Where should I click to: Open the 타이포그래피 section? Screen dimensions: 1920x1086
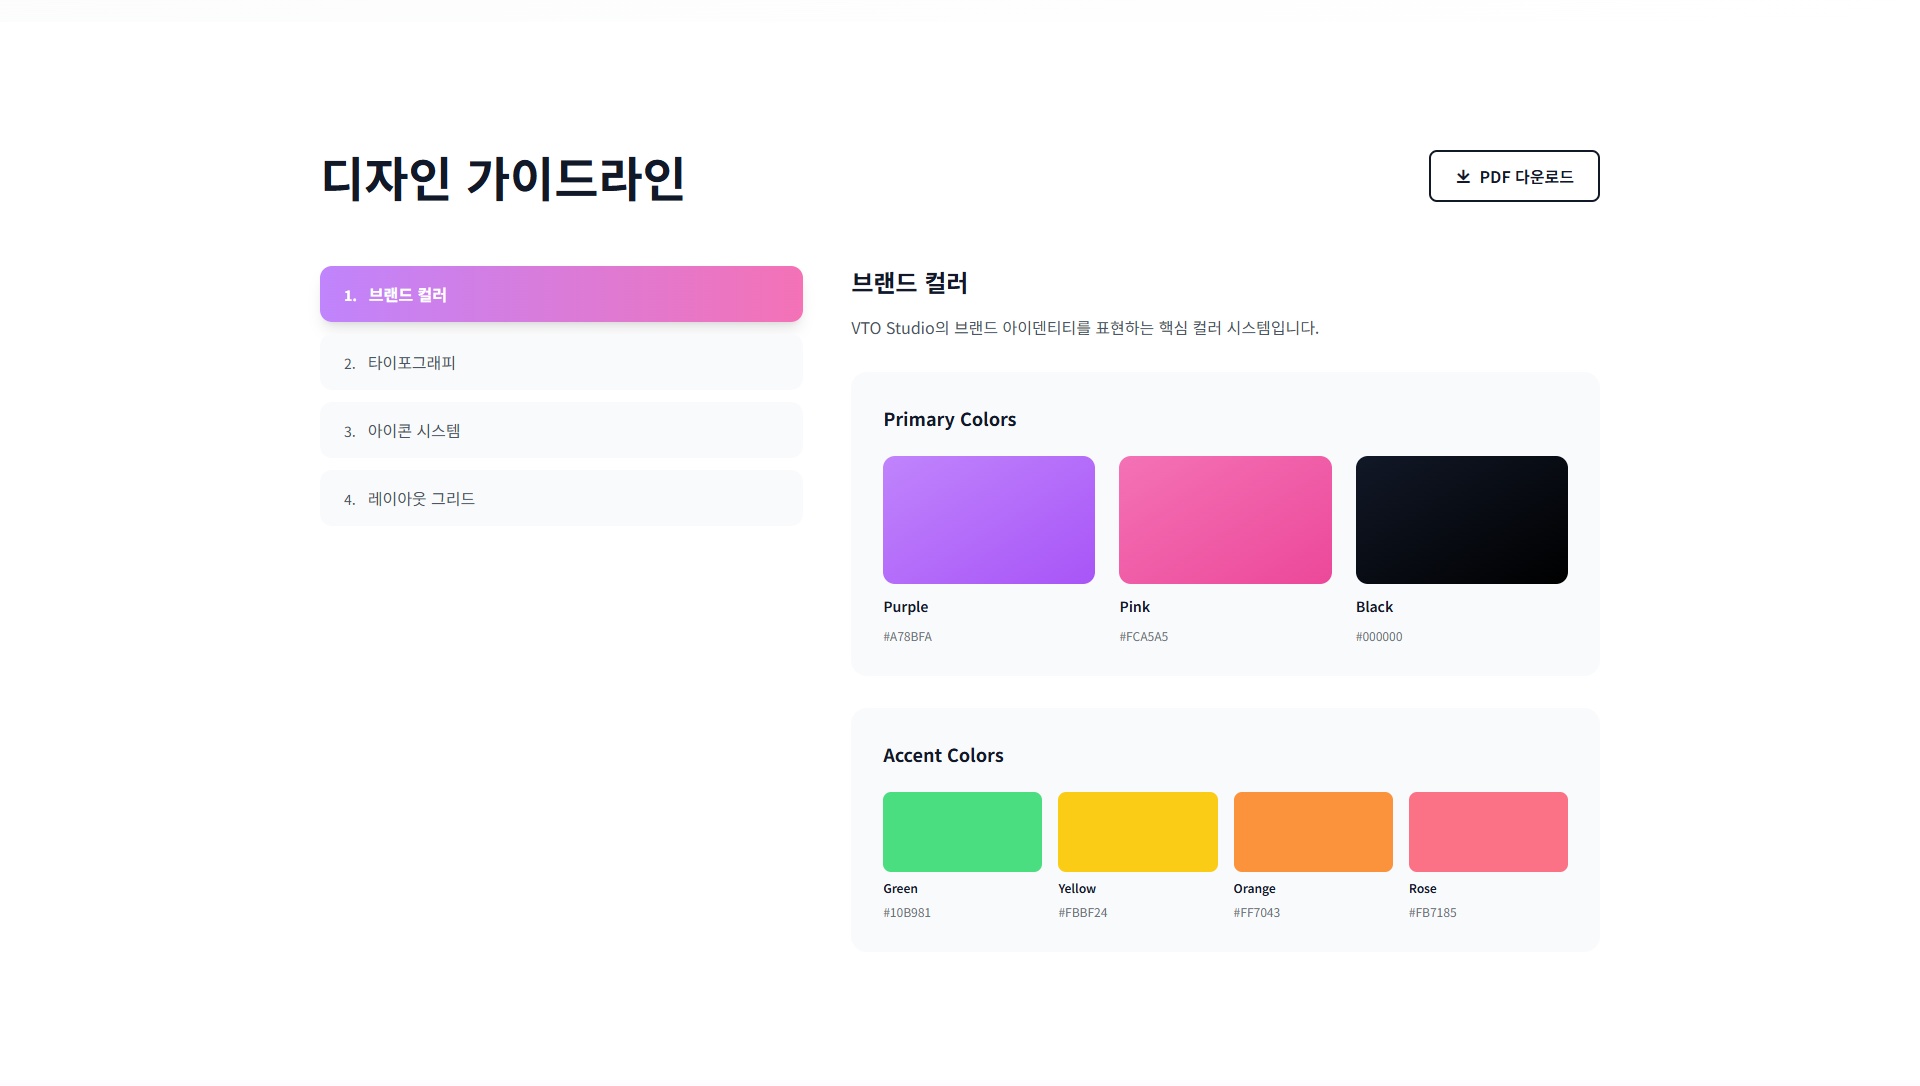561,362
